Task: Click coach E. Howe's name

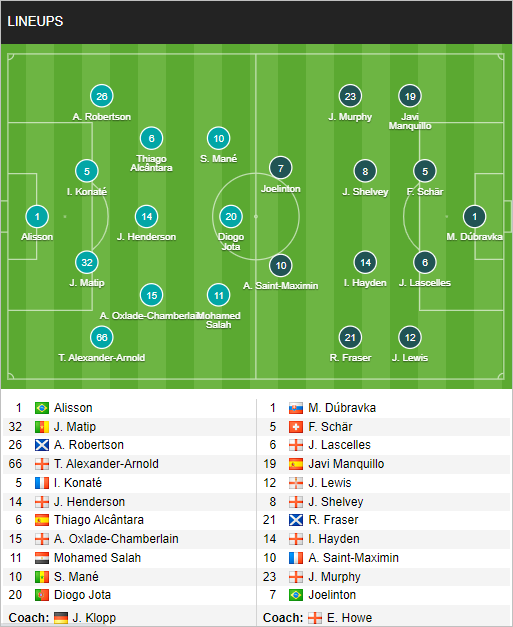Action: (349, 617)
